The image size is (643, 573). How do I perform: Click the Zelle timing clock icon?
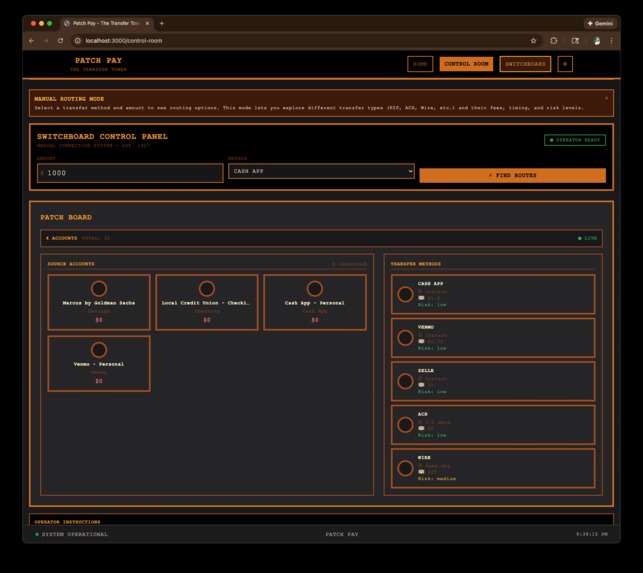point(420,379)
